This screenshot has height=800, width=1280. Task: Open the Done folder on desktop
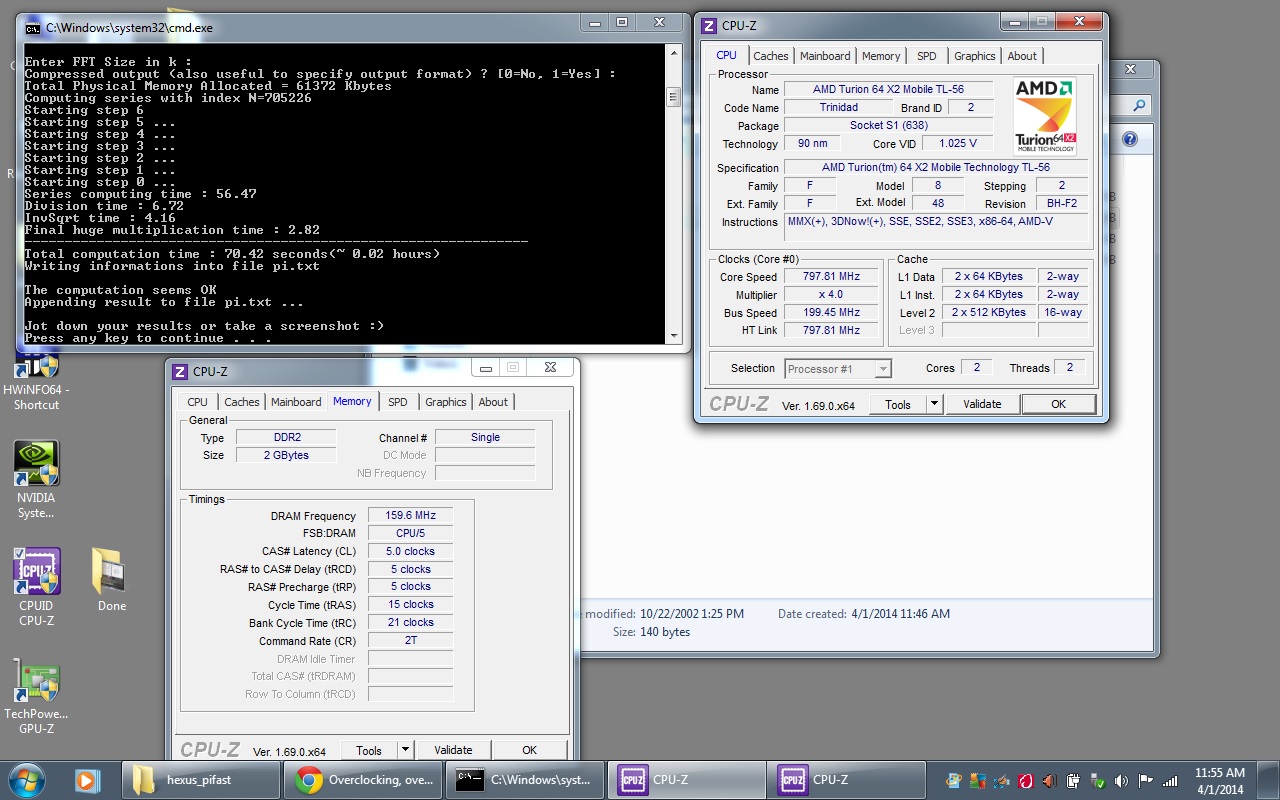112,580
